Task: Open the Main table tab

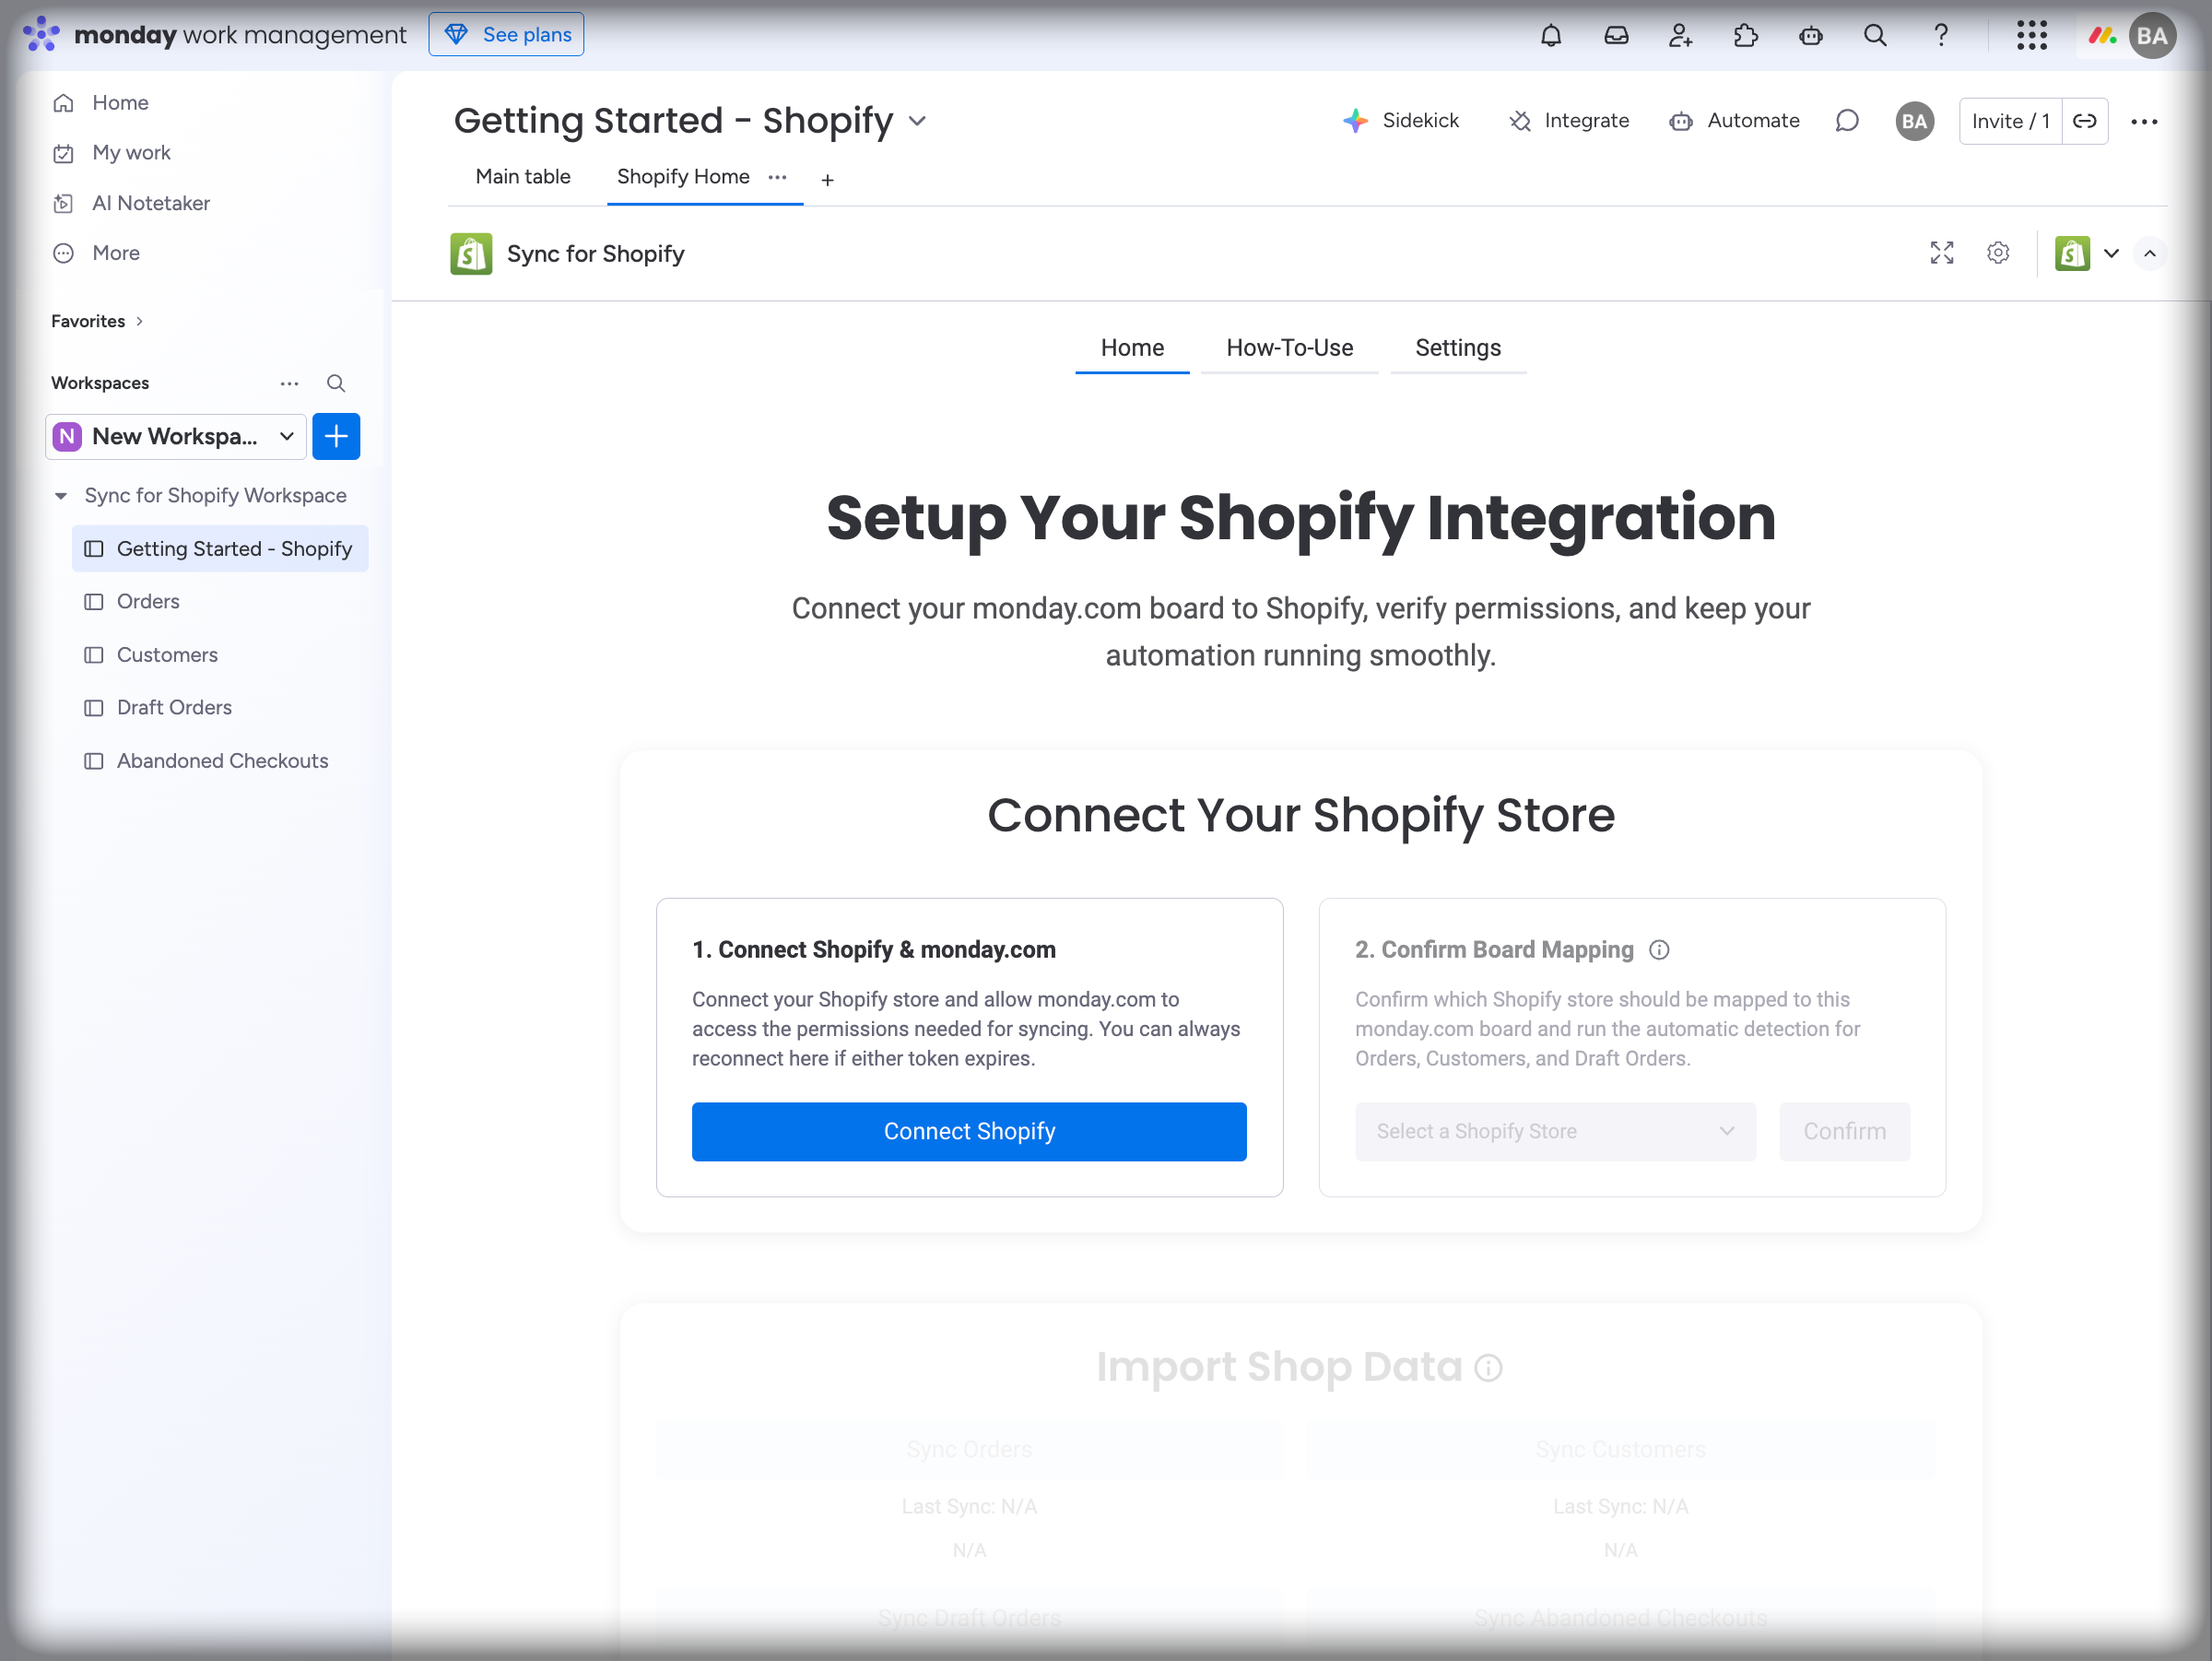Action: [x=523, y=176]
